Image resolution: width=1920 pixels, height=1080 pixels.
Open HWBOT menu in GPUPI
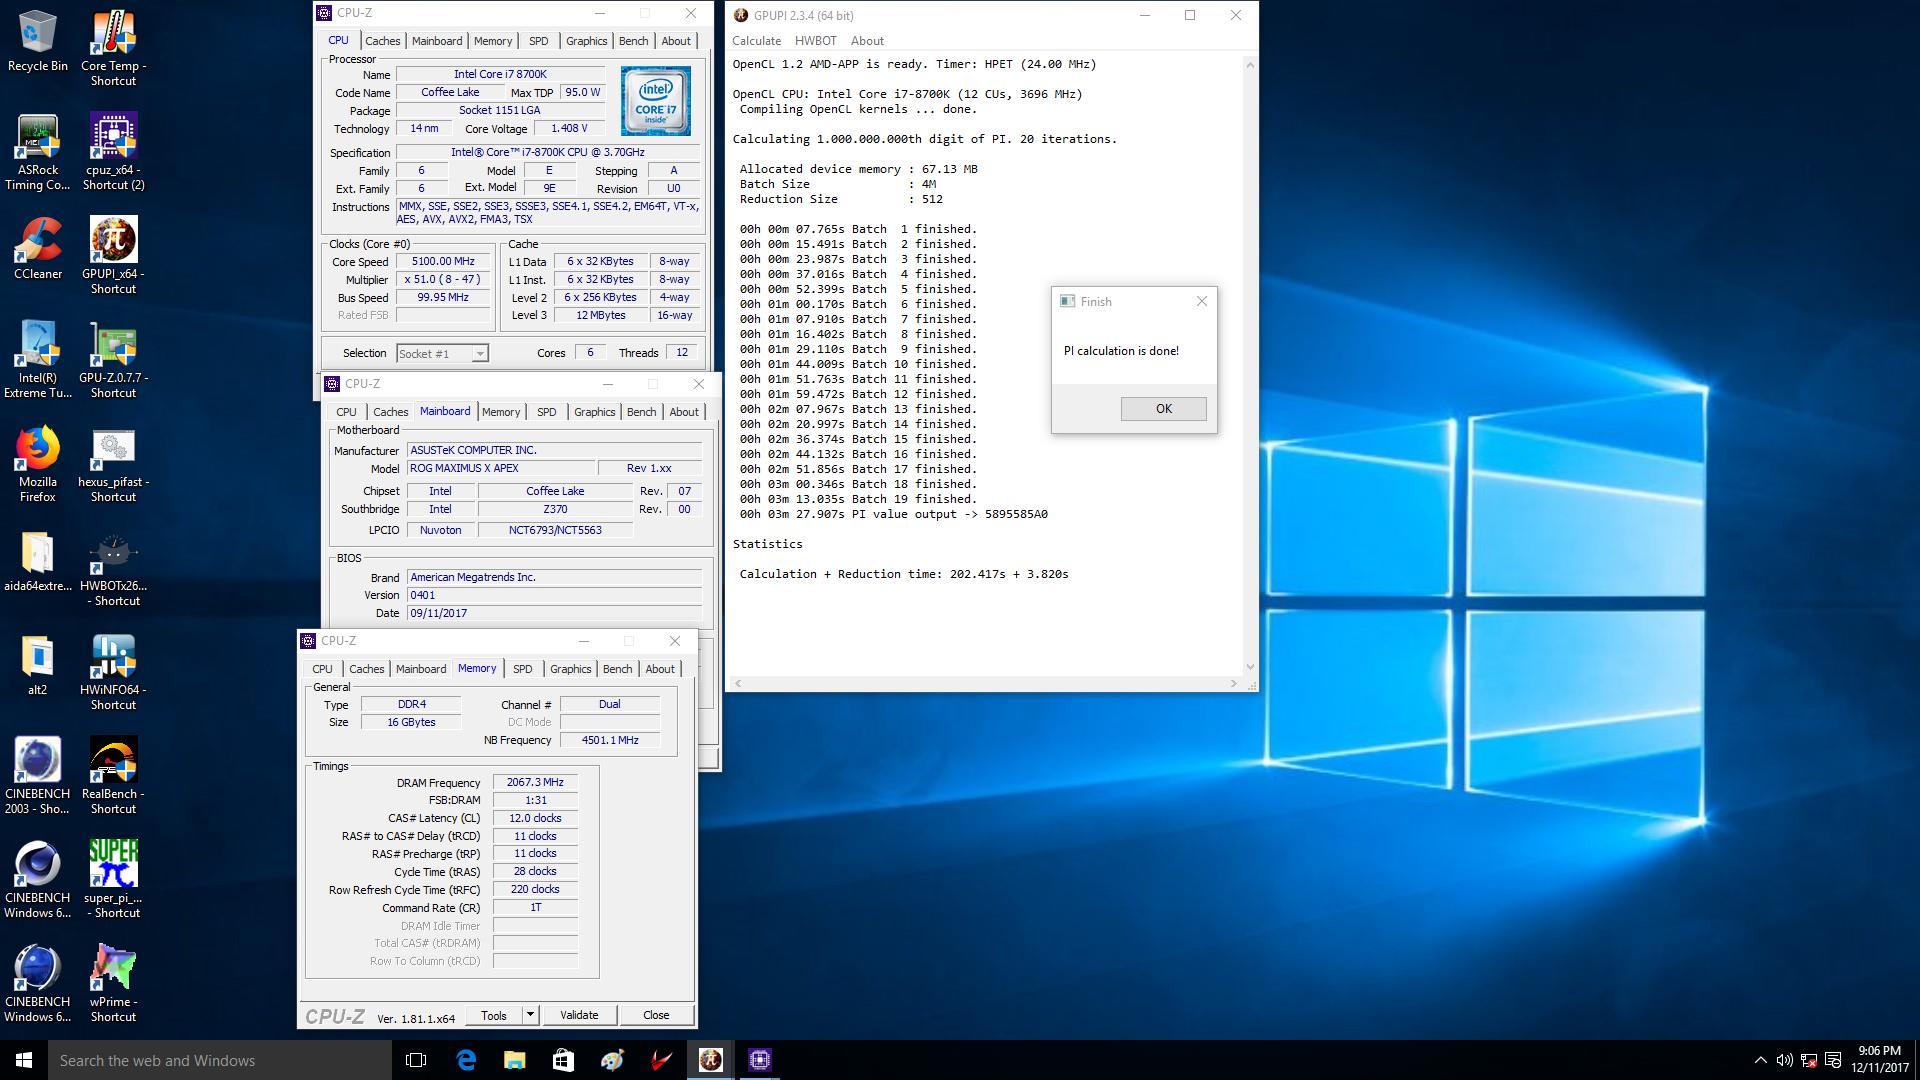click(x=815, y=41)
